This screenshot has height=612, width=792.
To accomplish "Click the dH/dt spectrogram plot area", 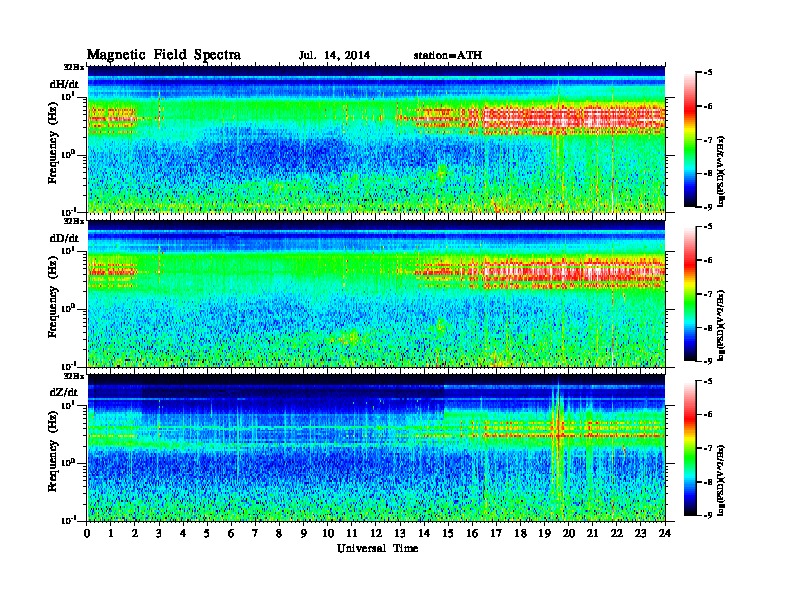I will pyautogui.click(x=376, y=139).
